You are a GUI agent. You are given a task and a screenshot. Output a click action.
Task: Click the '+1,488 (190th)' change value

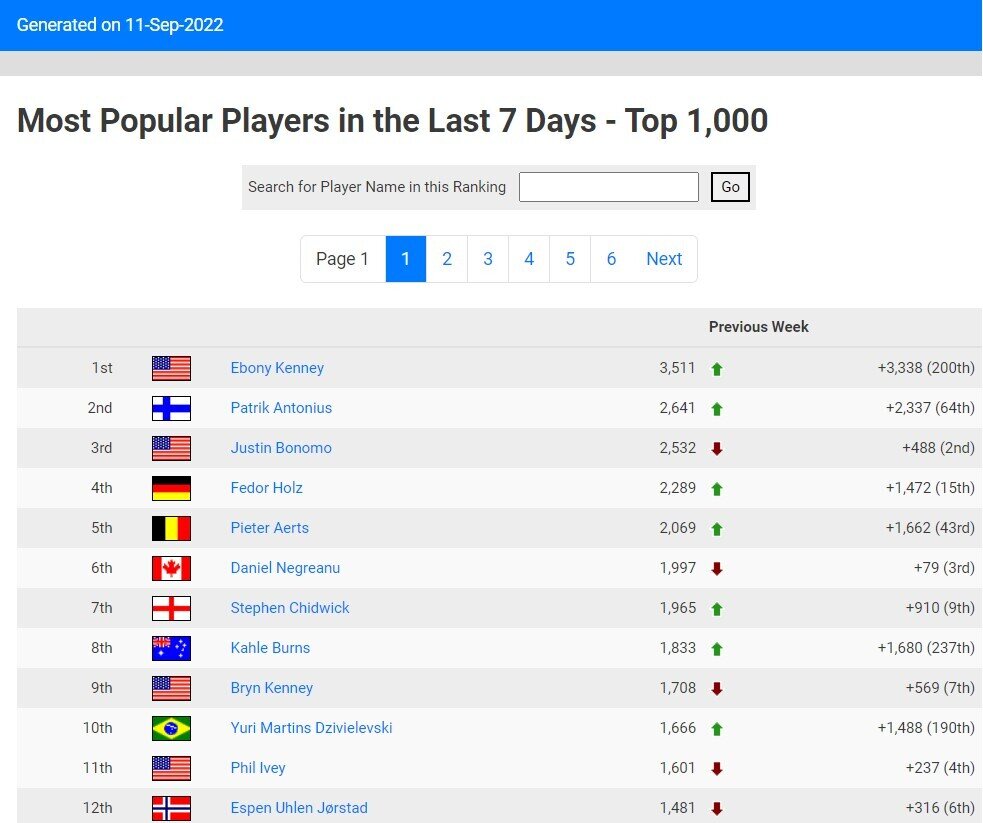(926, 728)
